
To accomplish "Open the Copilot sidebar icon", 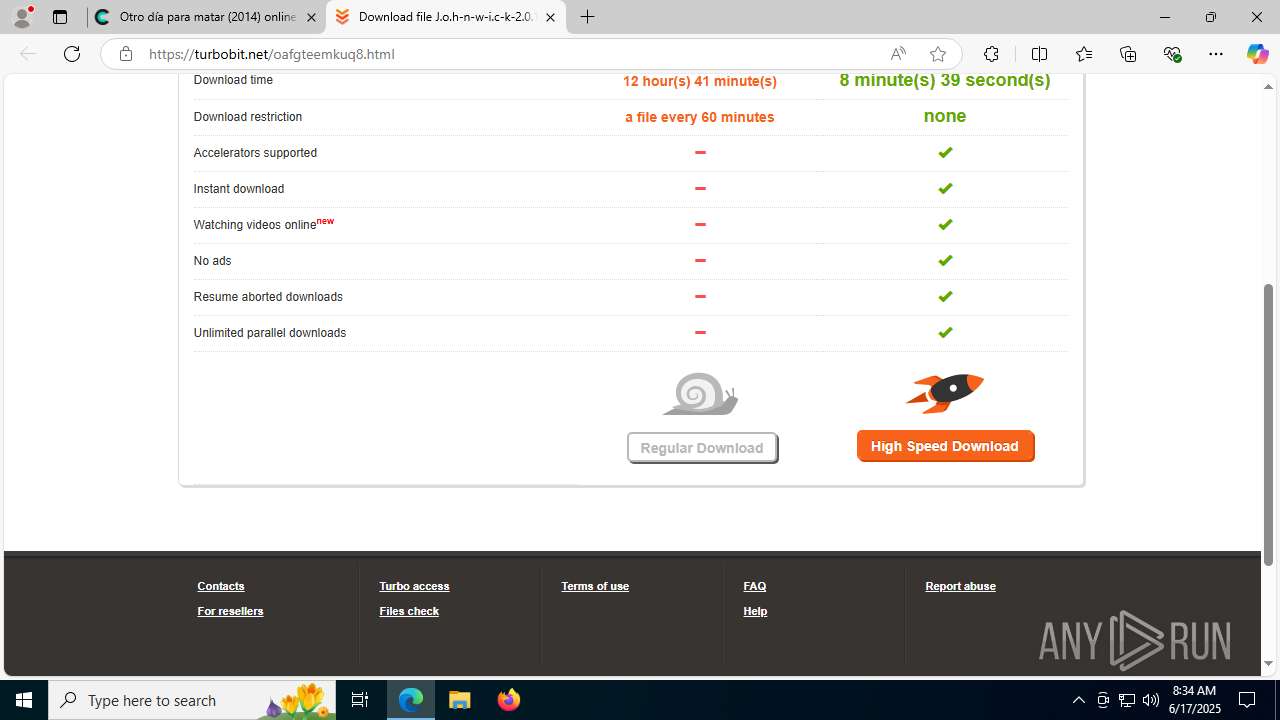I will pos(1257,54).
